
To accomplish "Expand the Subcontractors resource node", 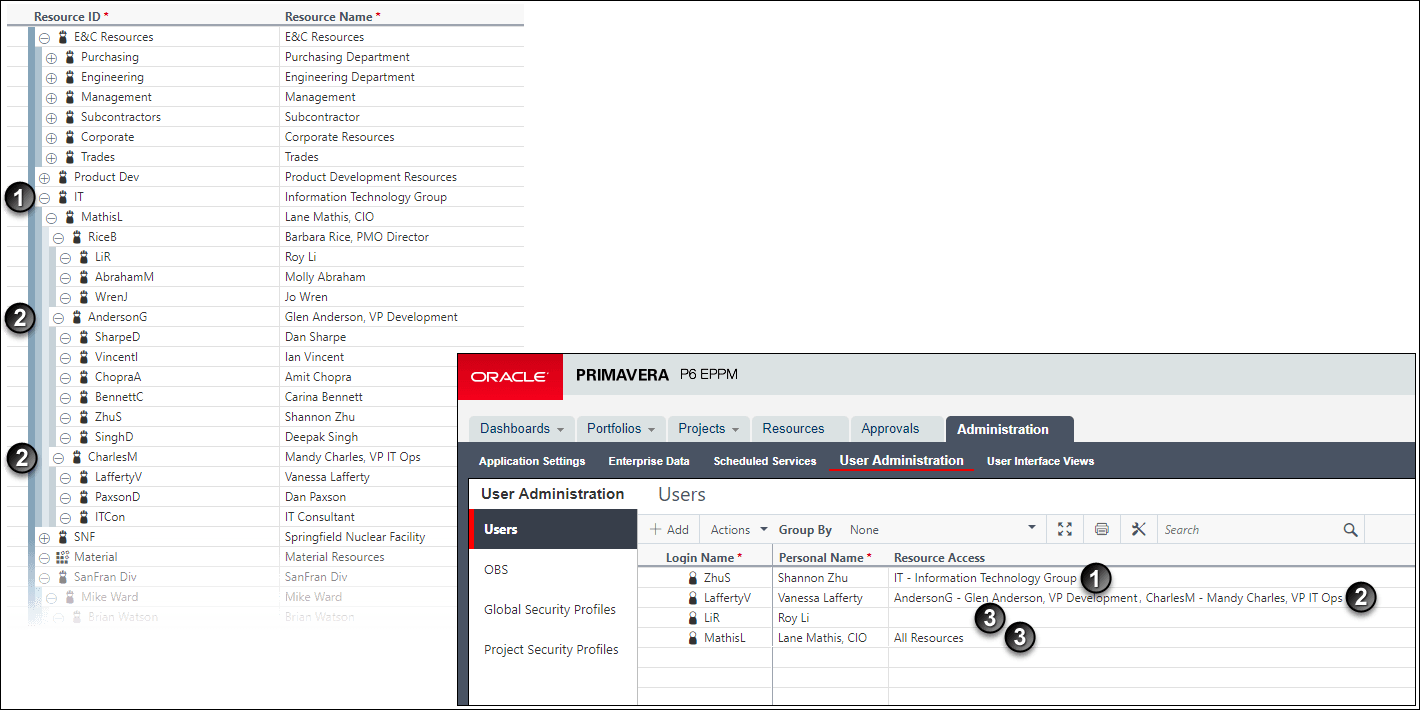I will tap(51, 117).
